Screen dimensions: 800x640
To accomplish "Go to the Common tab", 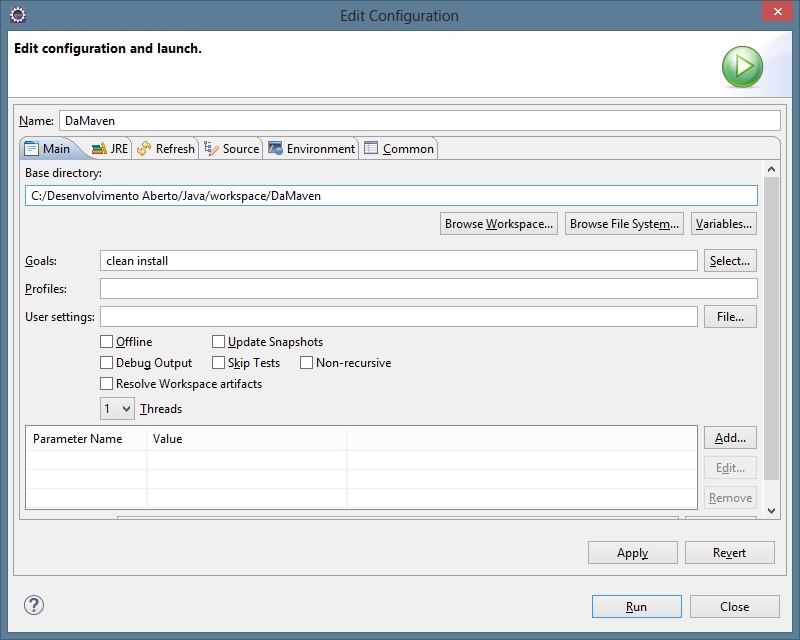I will tap(399, 148).
